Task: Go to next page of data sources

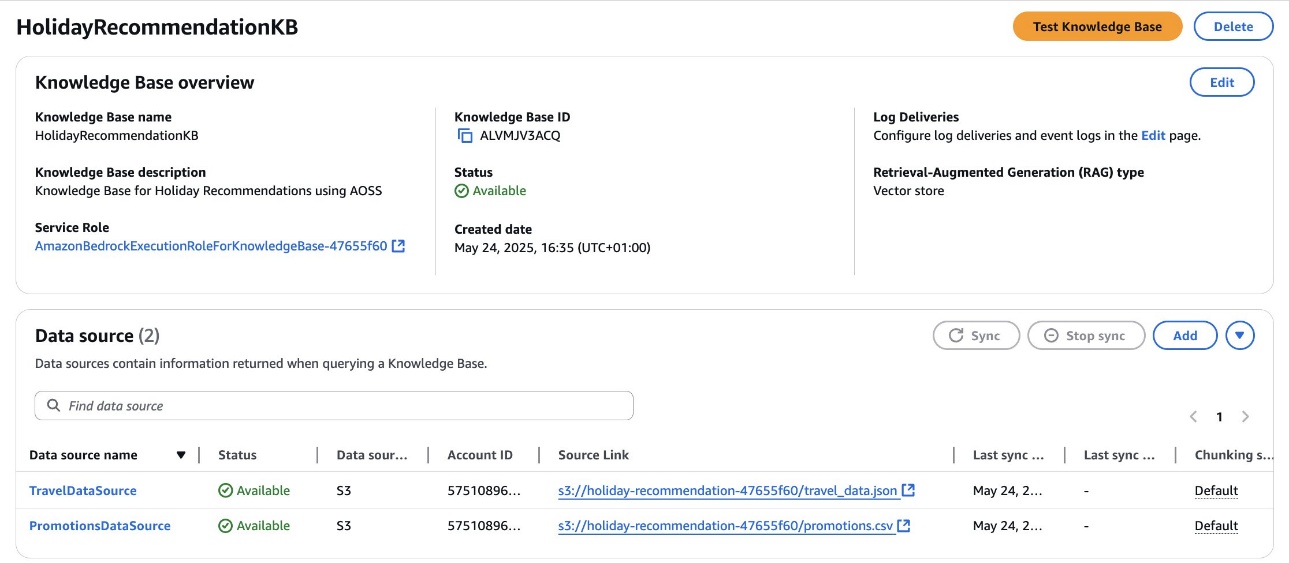Action: (1245, 417)
